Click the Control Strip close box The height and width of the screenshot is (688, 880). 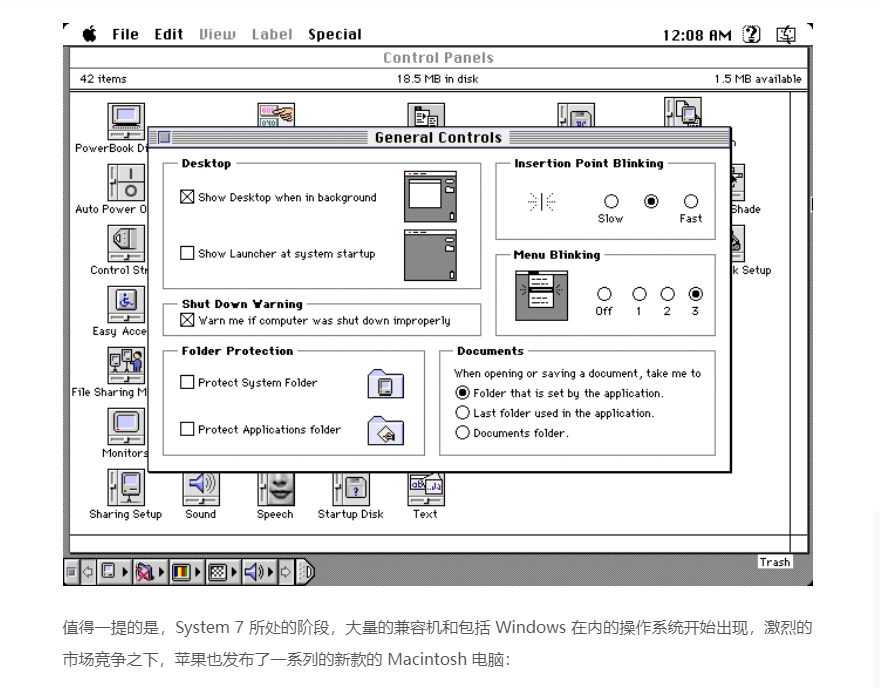[71, 572]
